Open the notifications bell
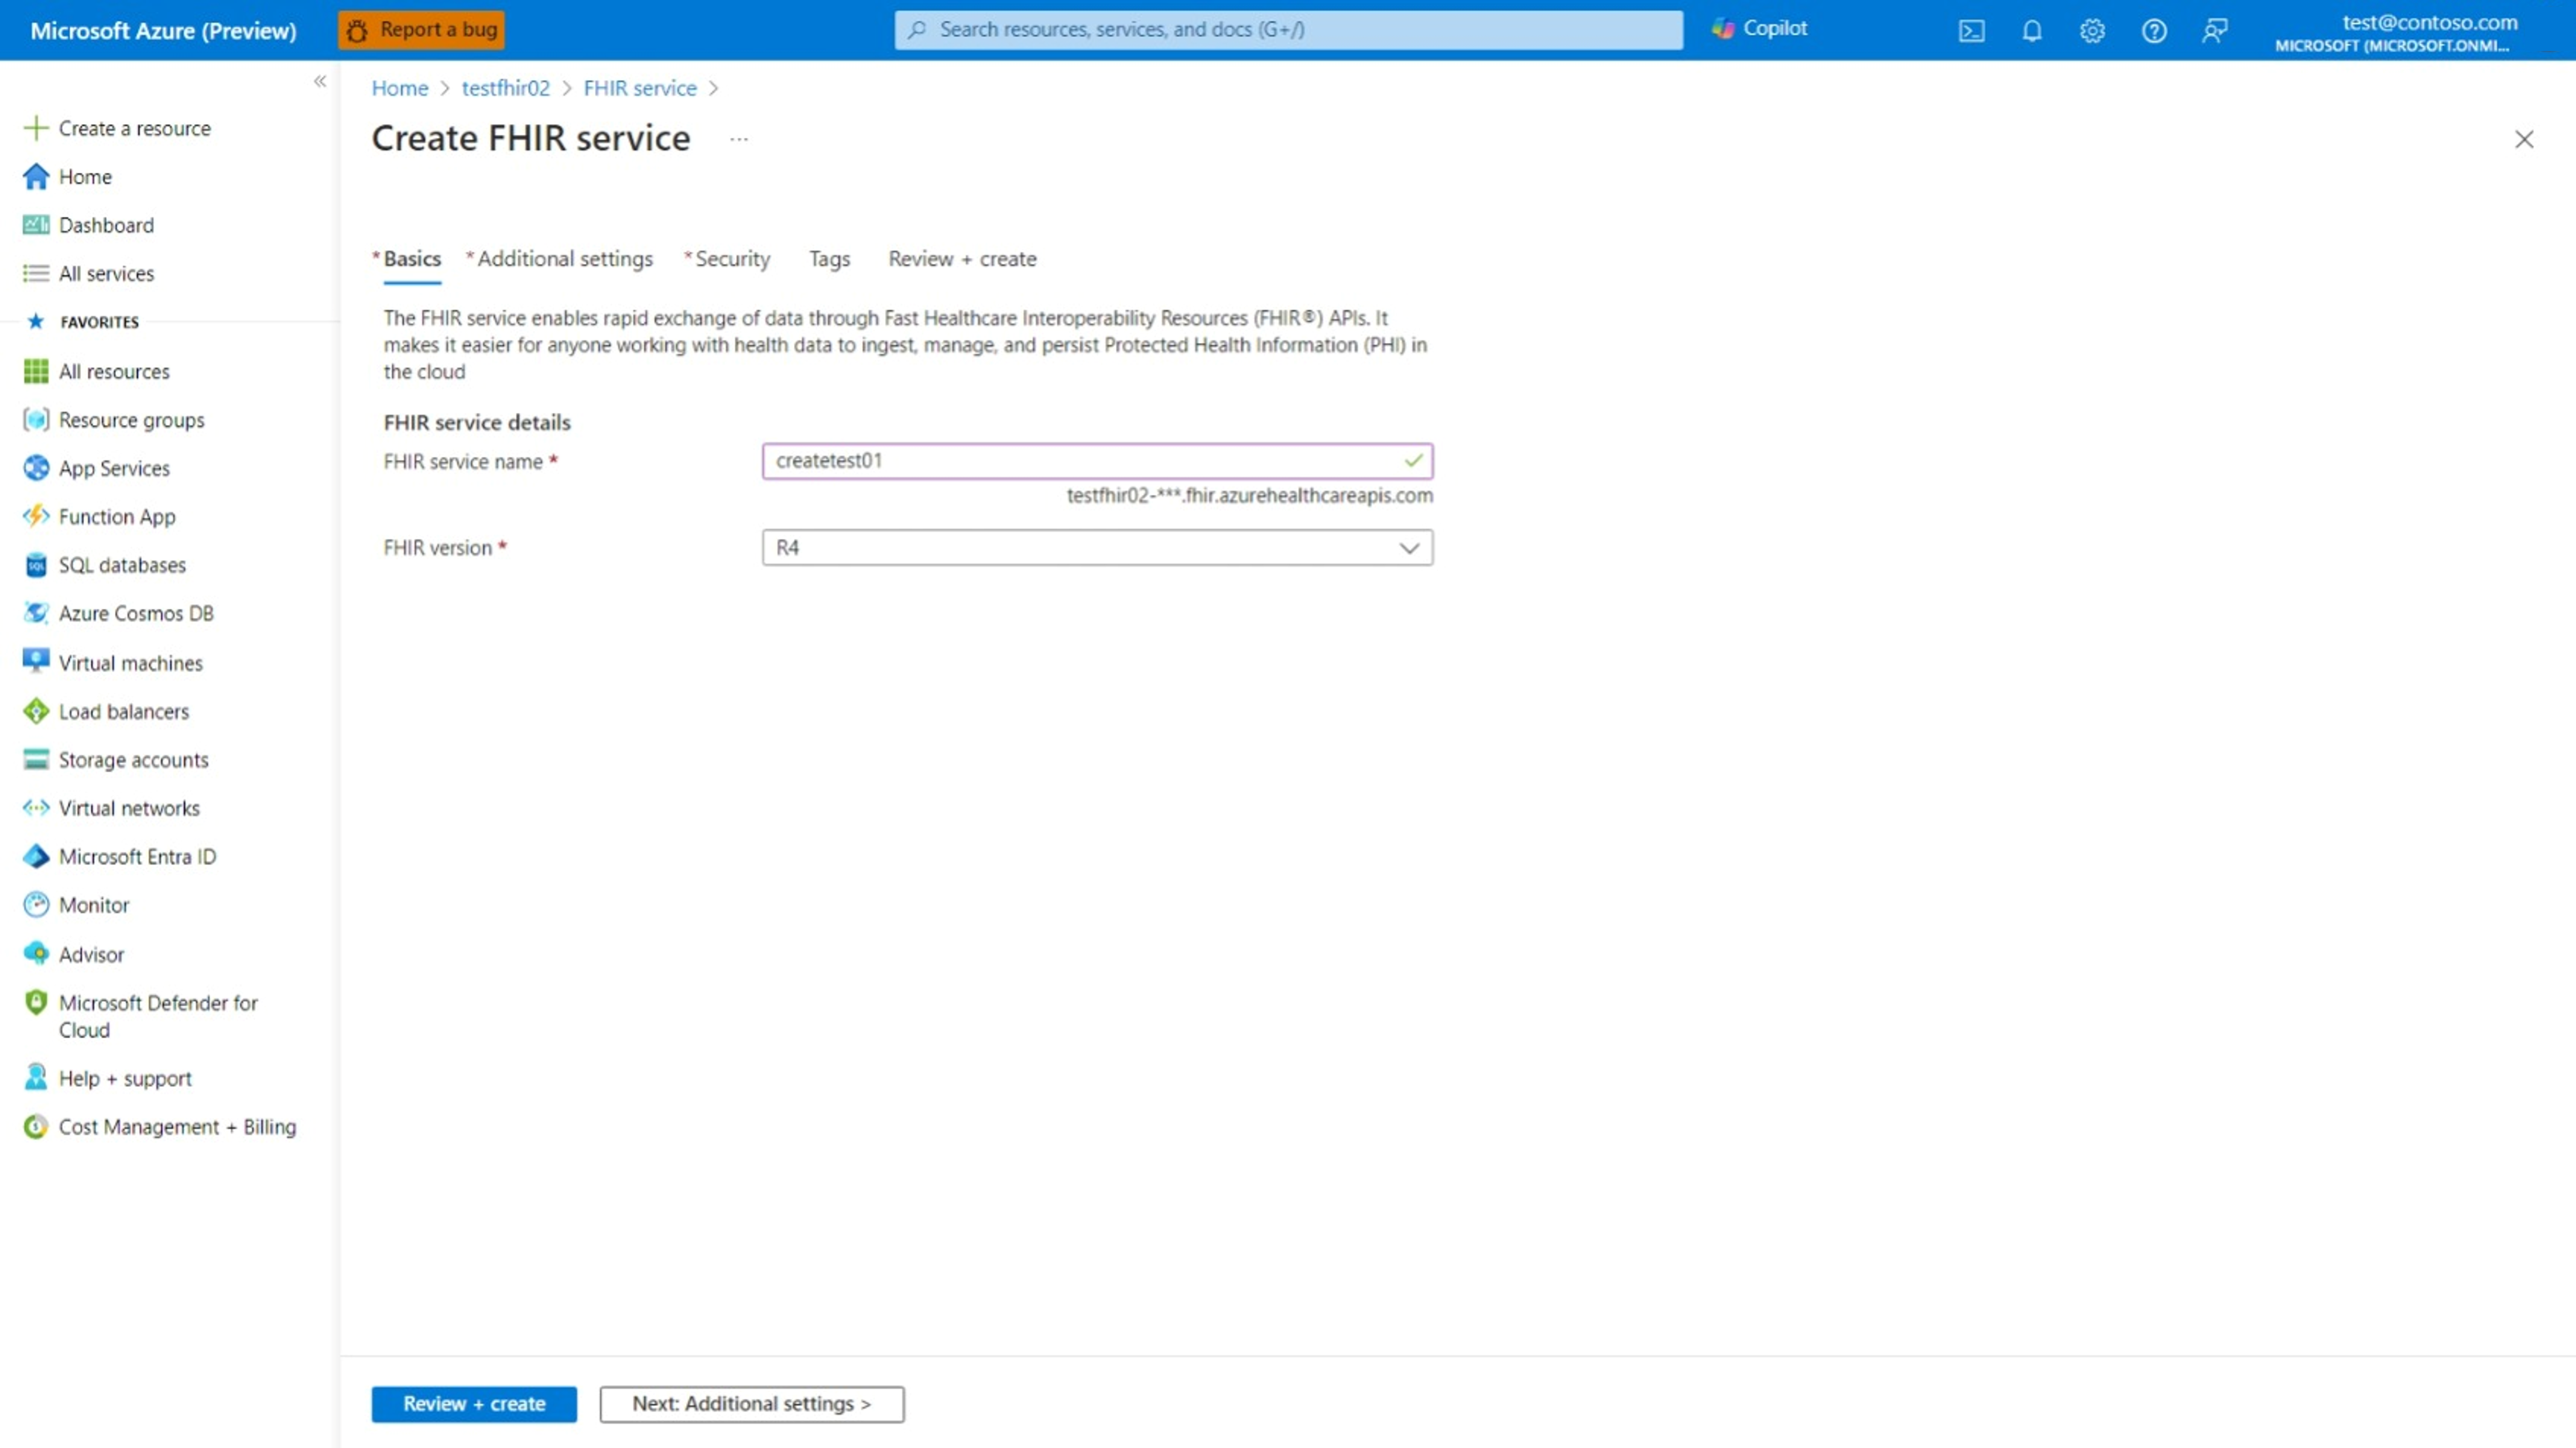This screenshot has width=2576, height=1448. 2031,30
